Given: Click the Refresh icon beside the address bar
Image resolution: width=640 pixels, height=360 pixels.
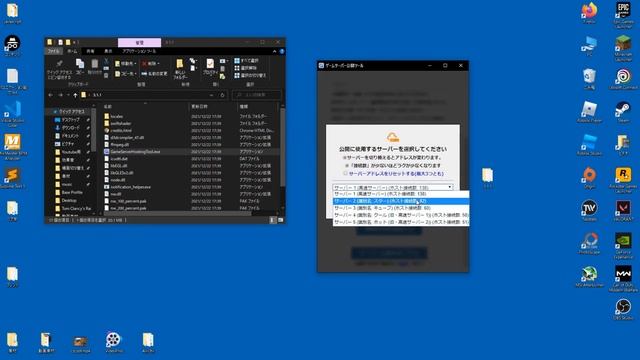Looking at the screenshot, I should point(222,95).
